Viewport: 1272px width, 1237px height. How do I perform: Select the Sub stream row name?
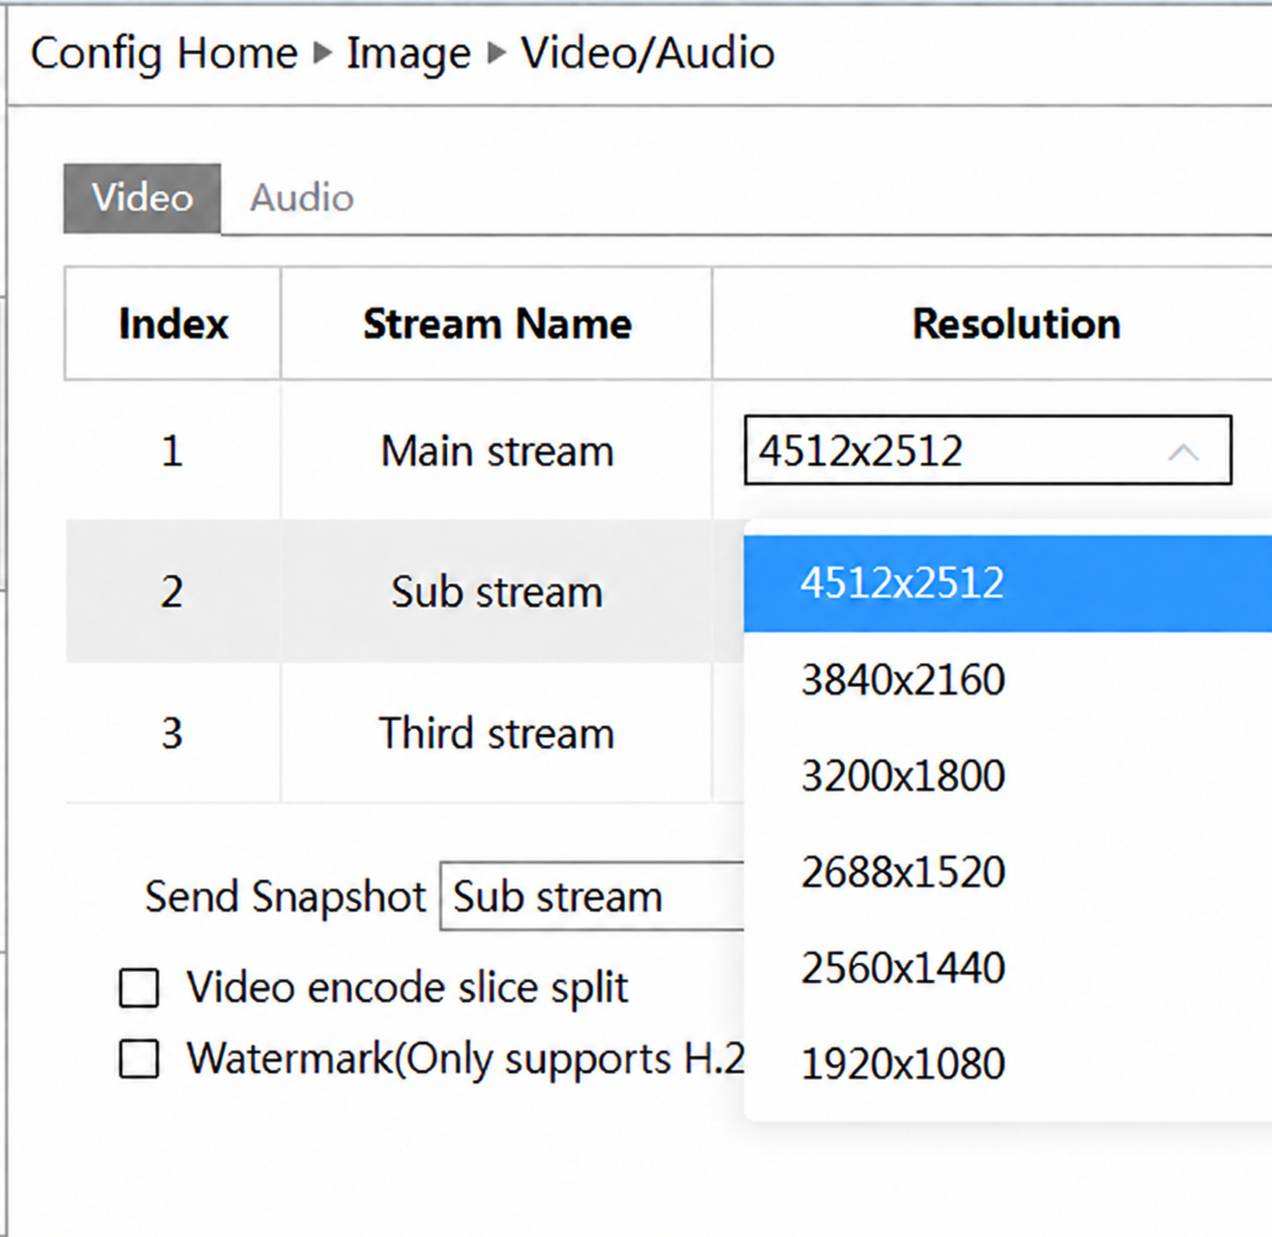tap(497, 592)
